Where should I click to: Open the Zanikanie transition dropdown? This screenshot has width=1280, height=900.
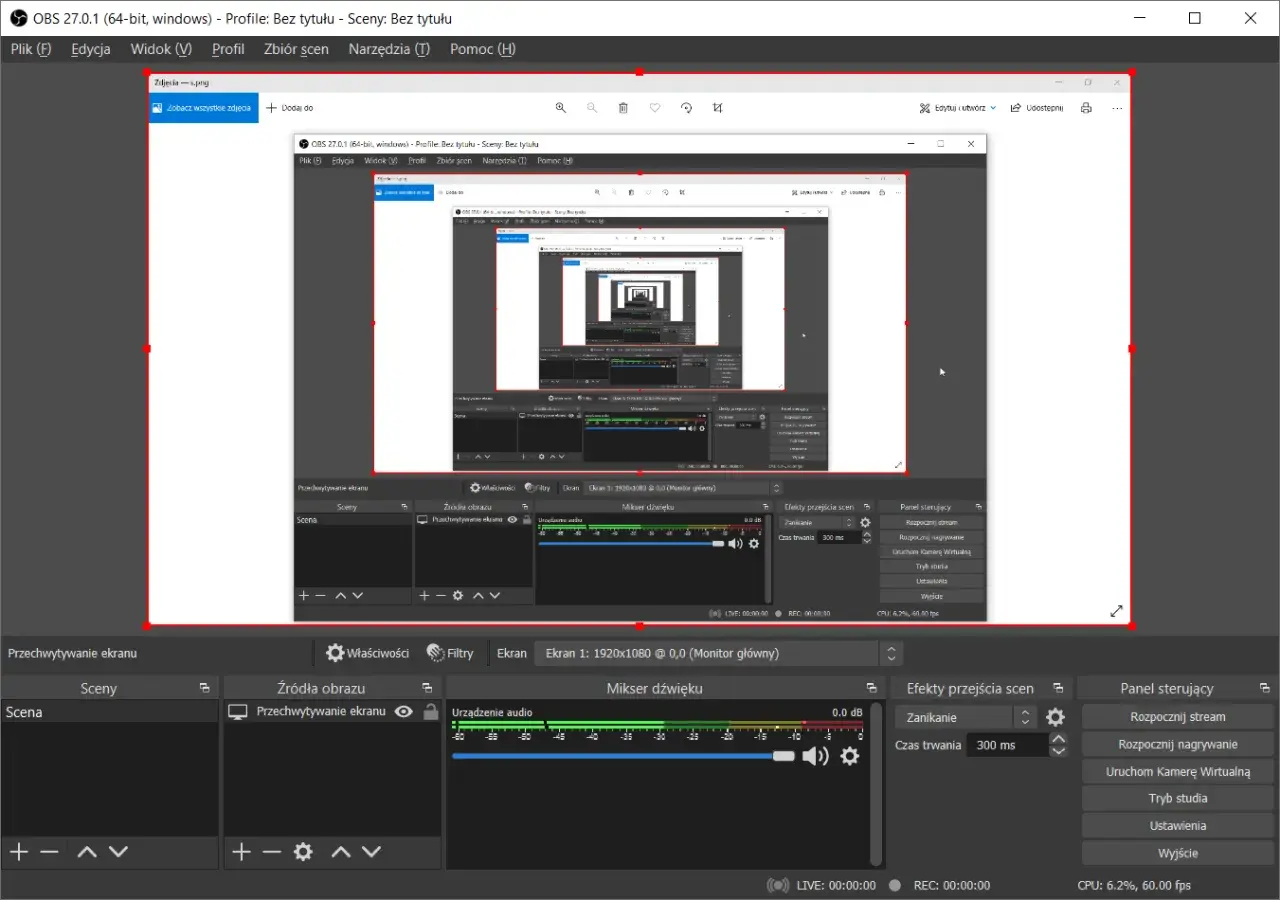click(965, 717)
